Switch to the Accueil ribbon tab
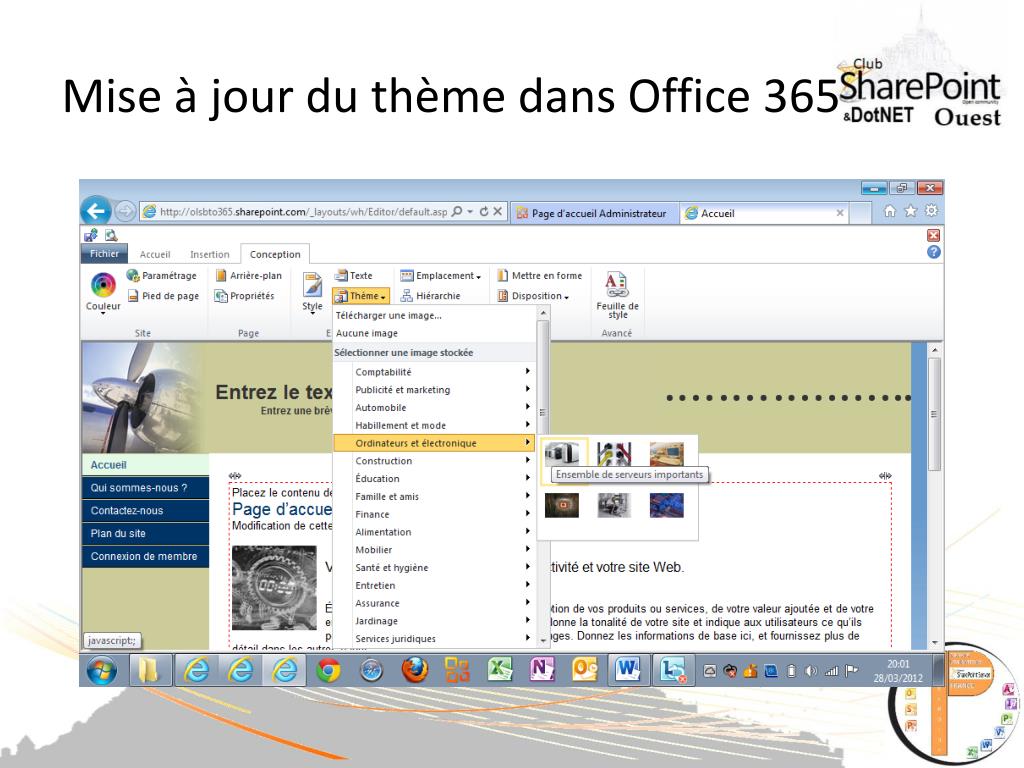 point(155,254)
